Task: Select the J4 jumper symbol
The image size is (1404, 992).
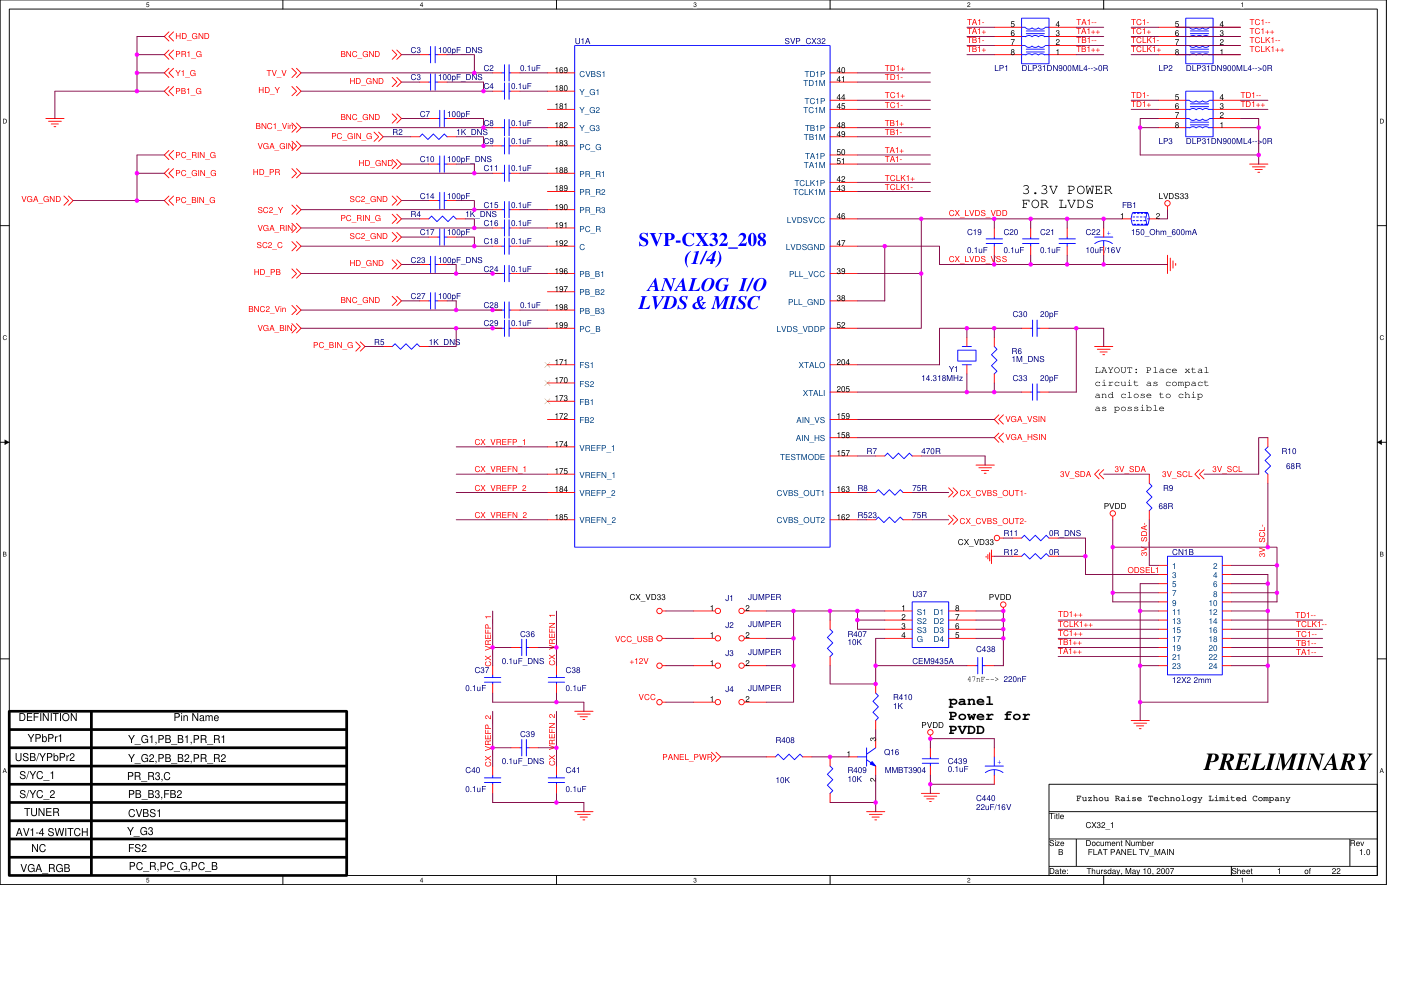Action: click(730, 700)
